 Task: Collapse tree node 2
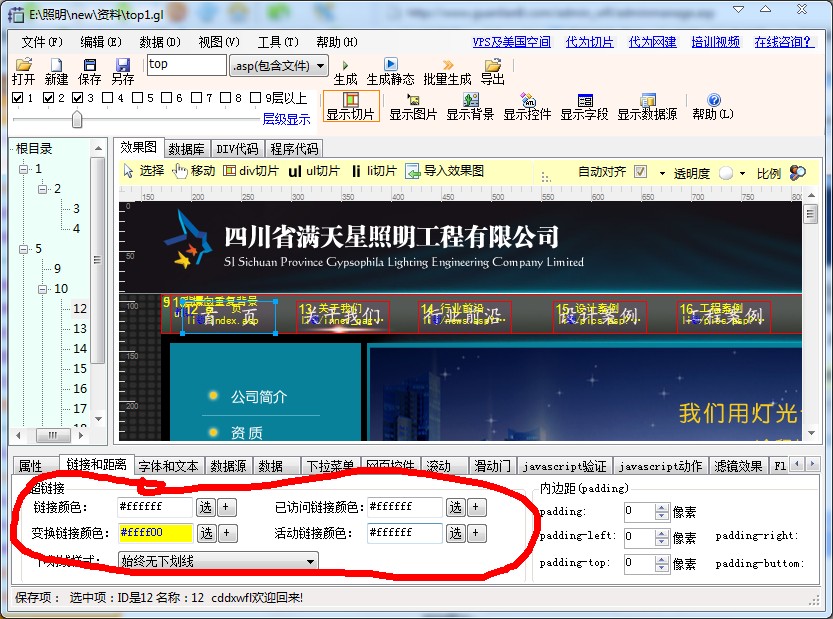42,189
